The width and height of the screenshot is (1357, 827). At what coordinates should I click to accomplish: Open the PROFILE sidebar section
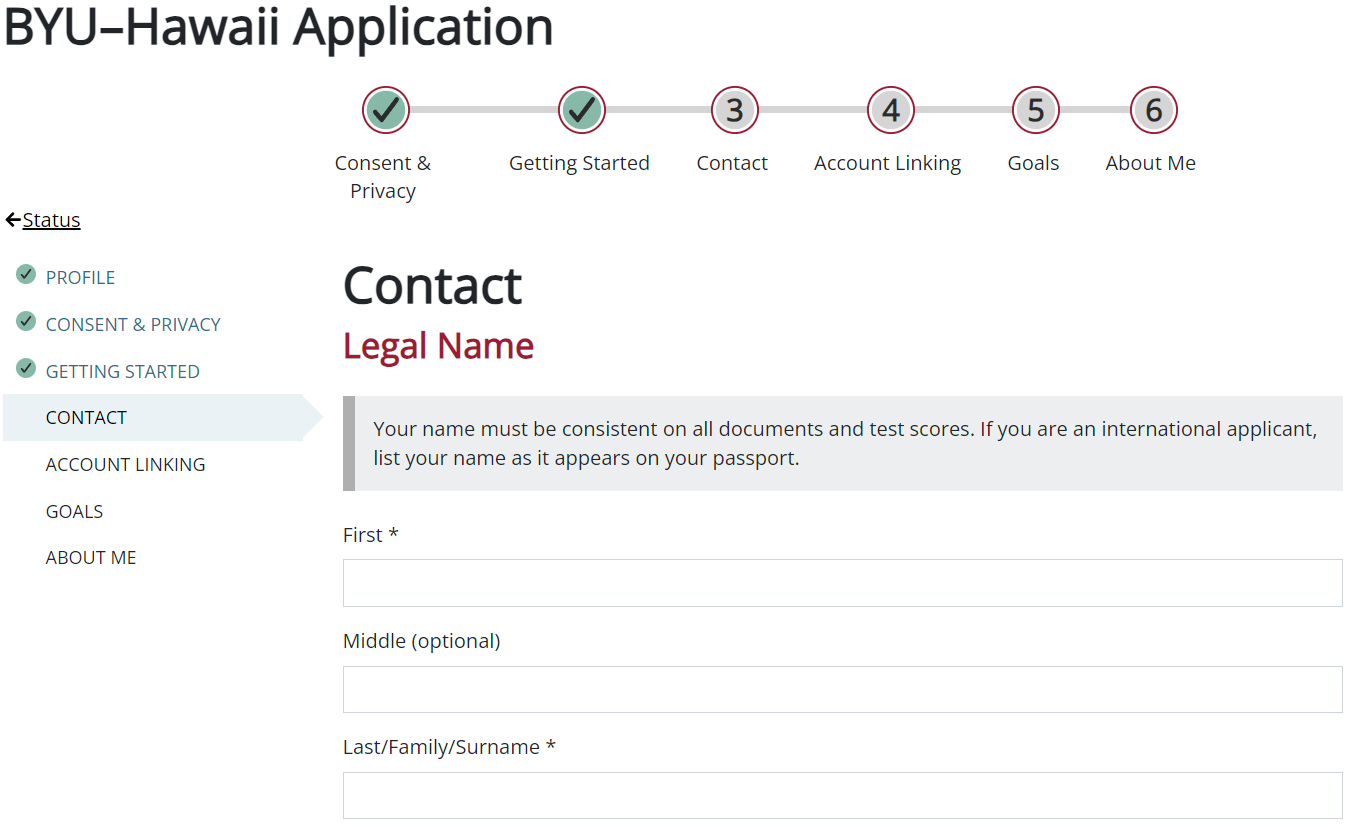coord(80,278)
